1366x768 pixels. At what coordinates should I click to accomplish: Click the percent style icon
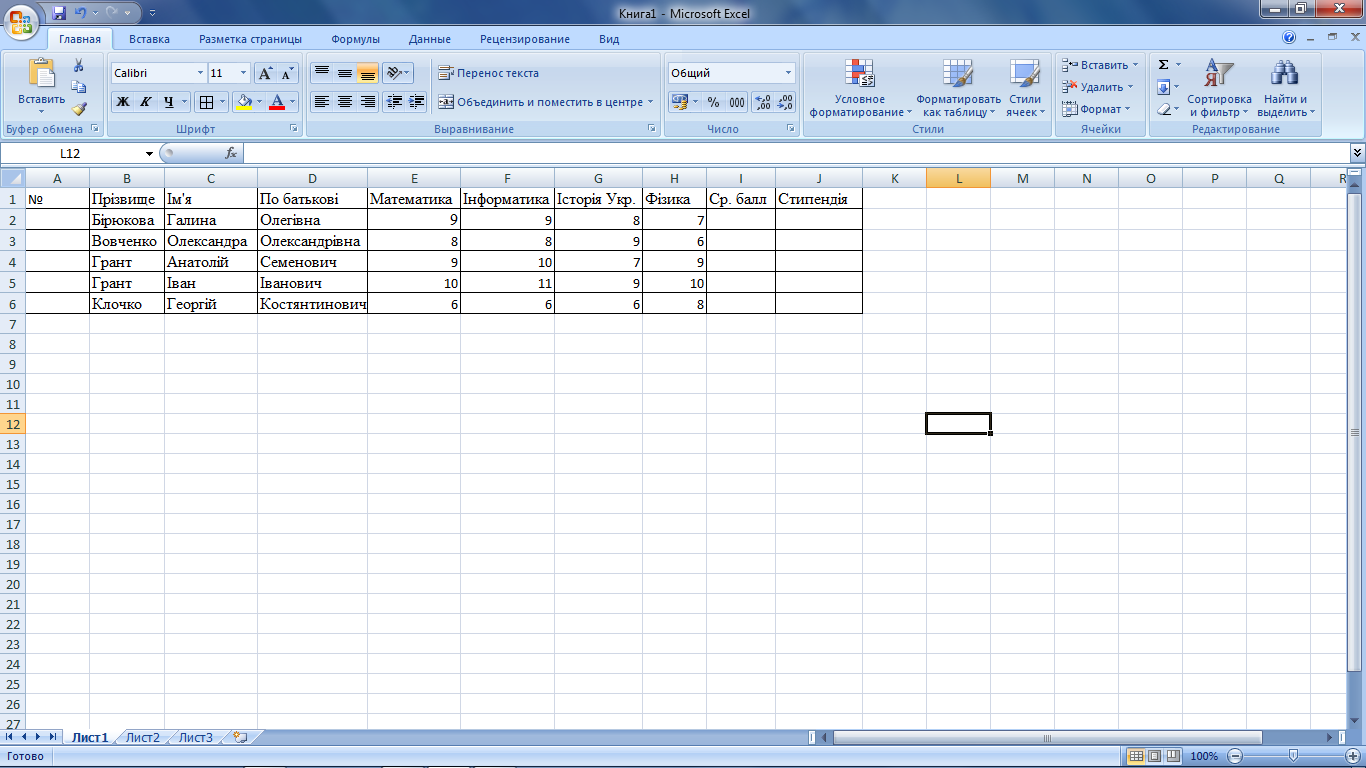713,102
